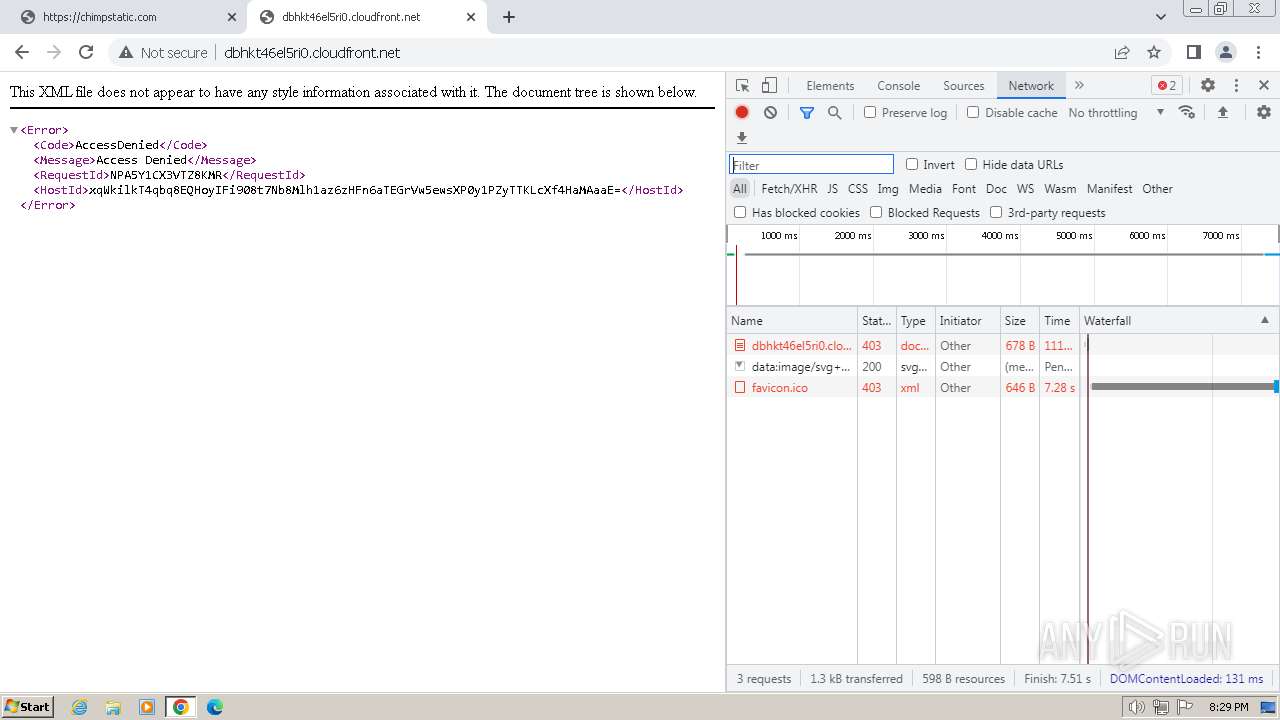Select the All filter type

pos(740,189)
